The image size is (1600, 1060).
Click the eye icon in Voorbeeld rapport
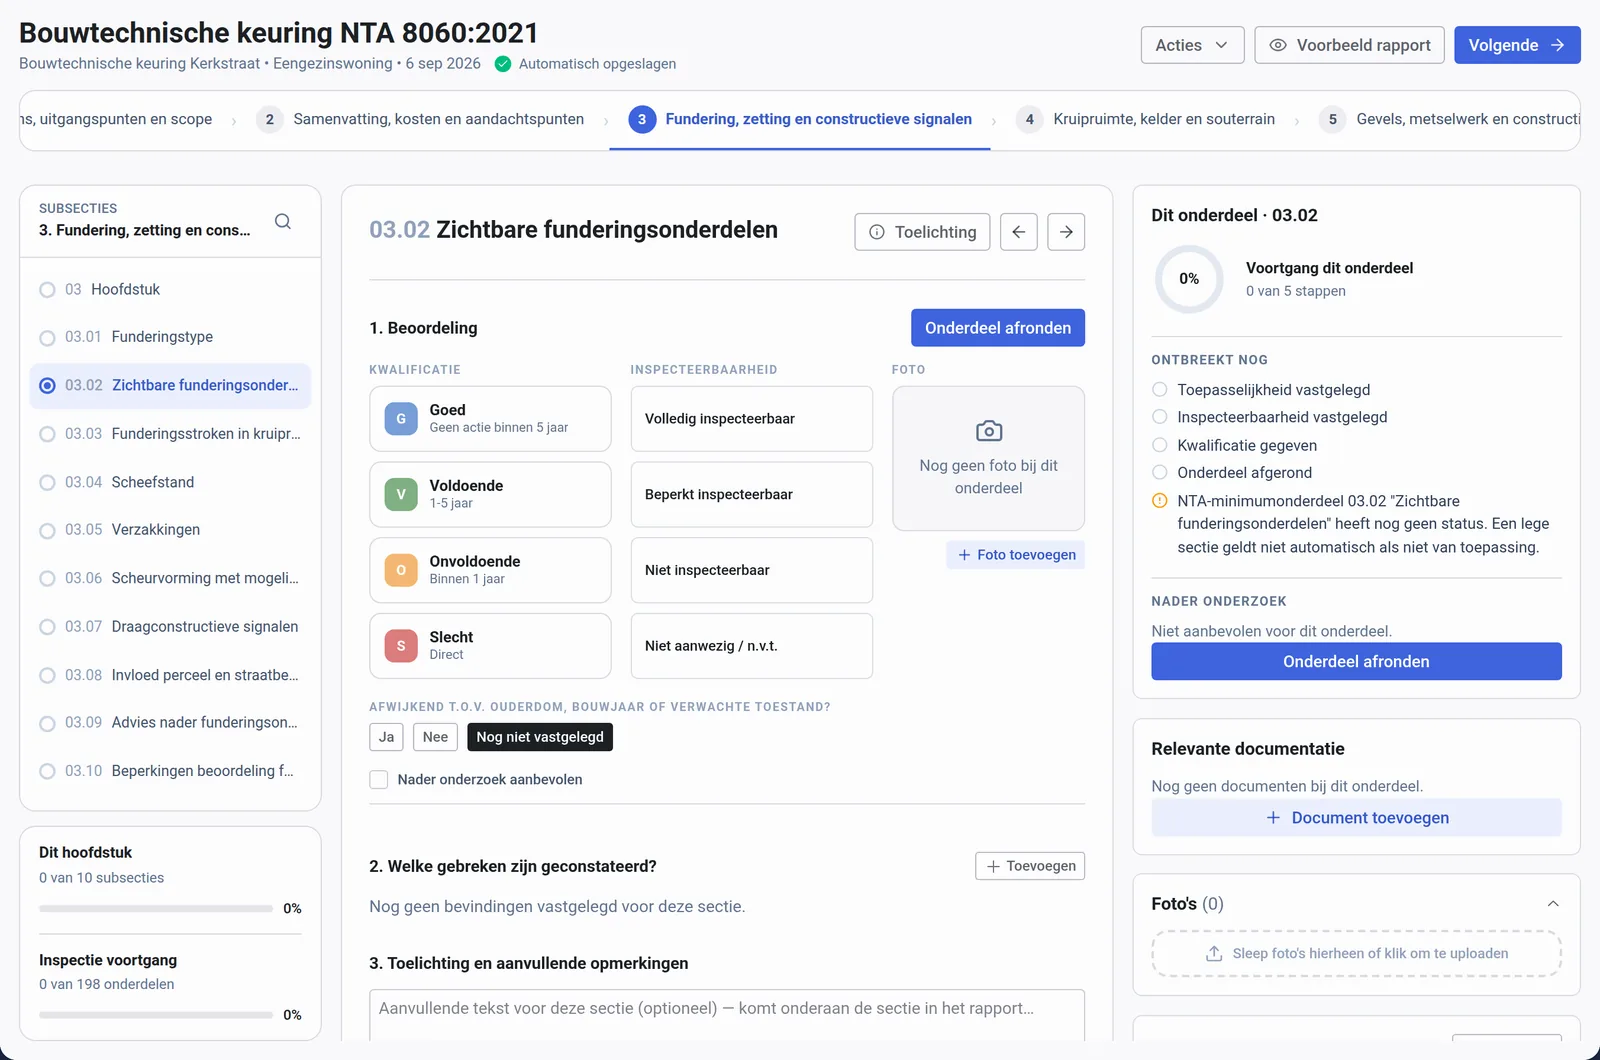click(x=1278, y=45)
